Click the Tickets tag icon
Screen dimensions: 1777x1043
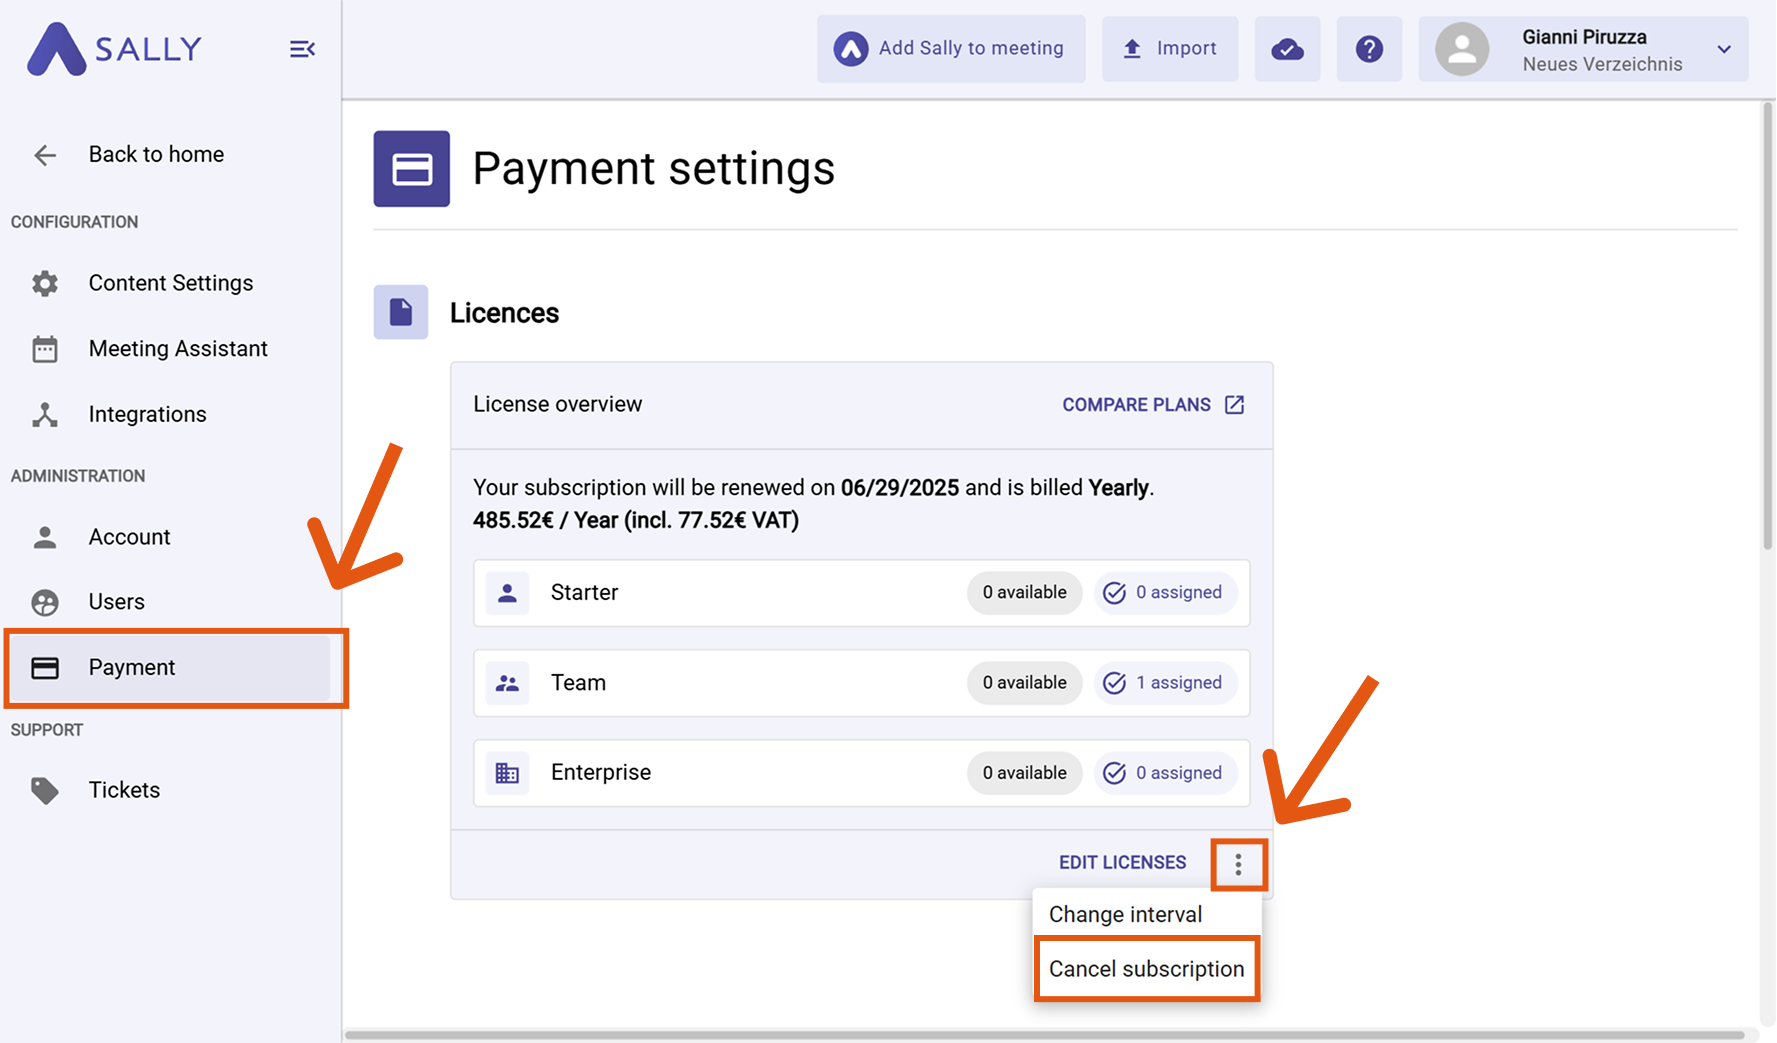tap(45, 790)
